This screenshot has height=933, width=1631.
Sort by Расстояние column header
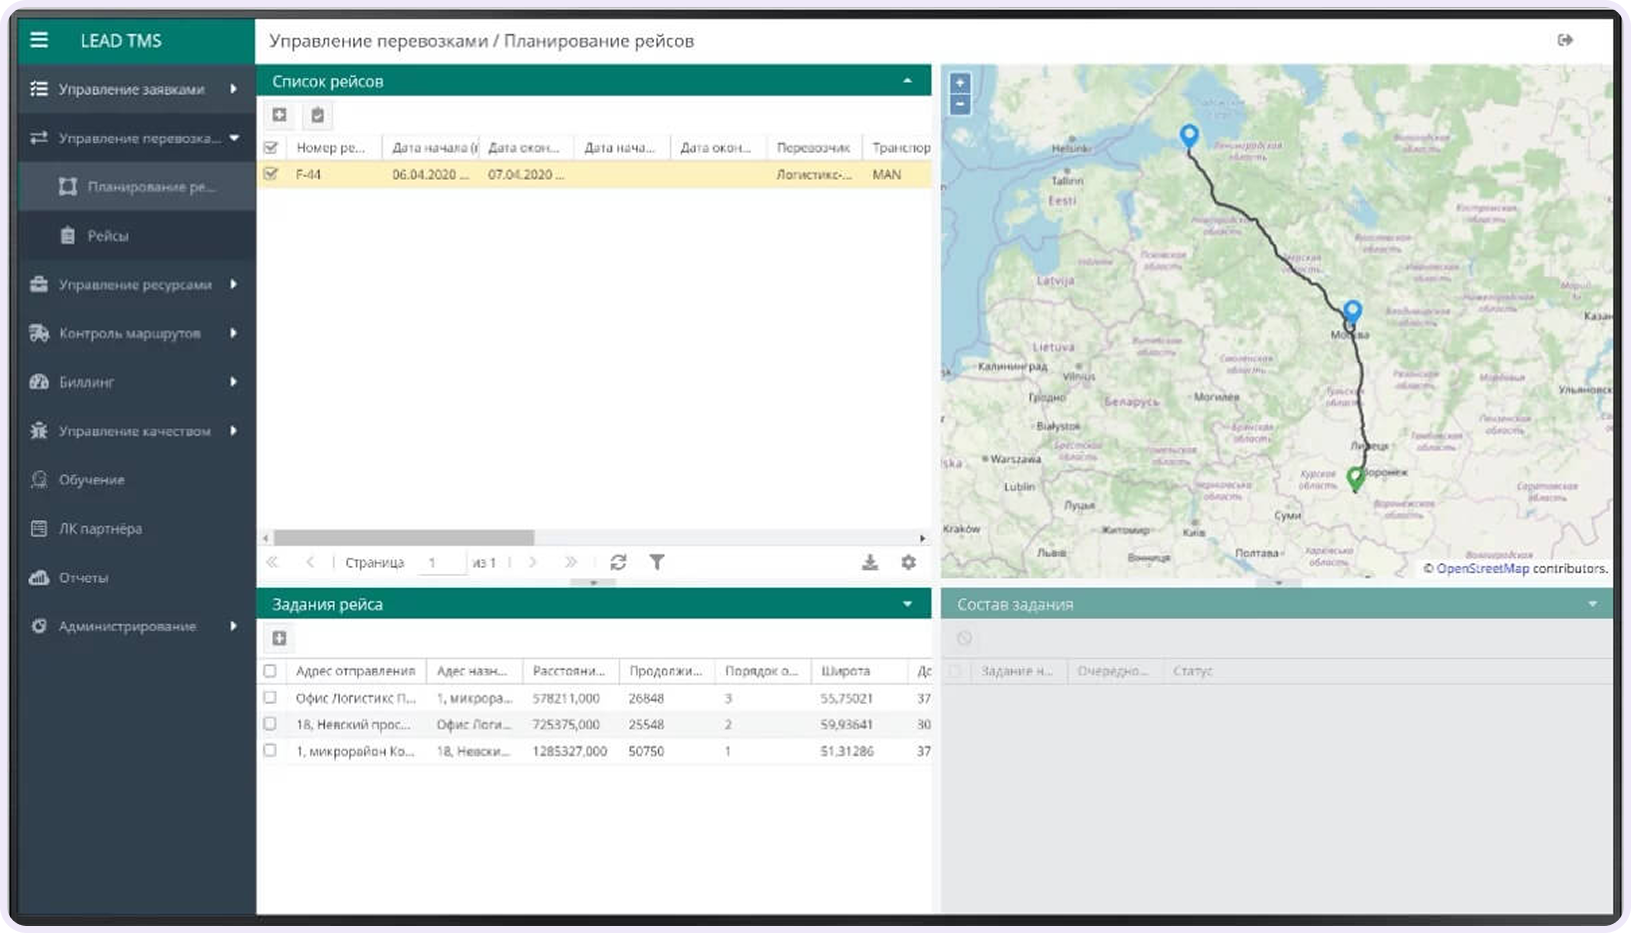point(569,671)
